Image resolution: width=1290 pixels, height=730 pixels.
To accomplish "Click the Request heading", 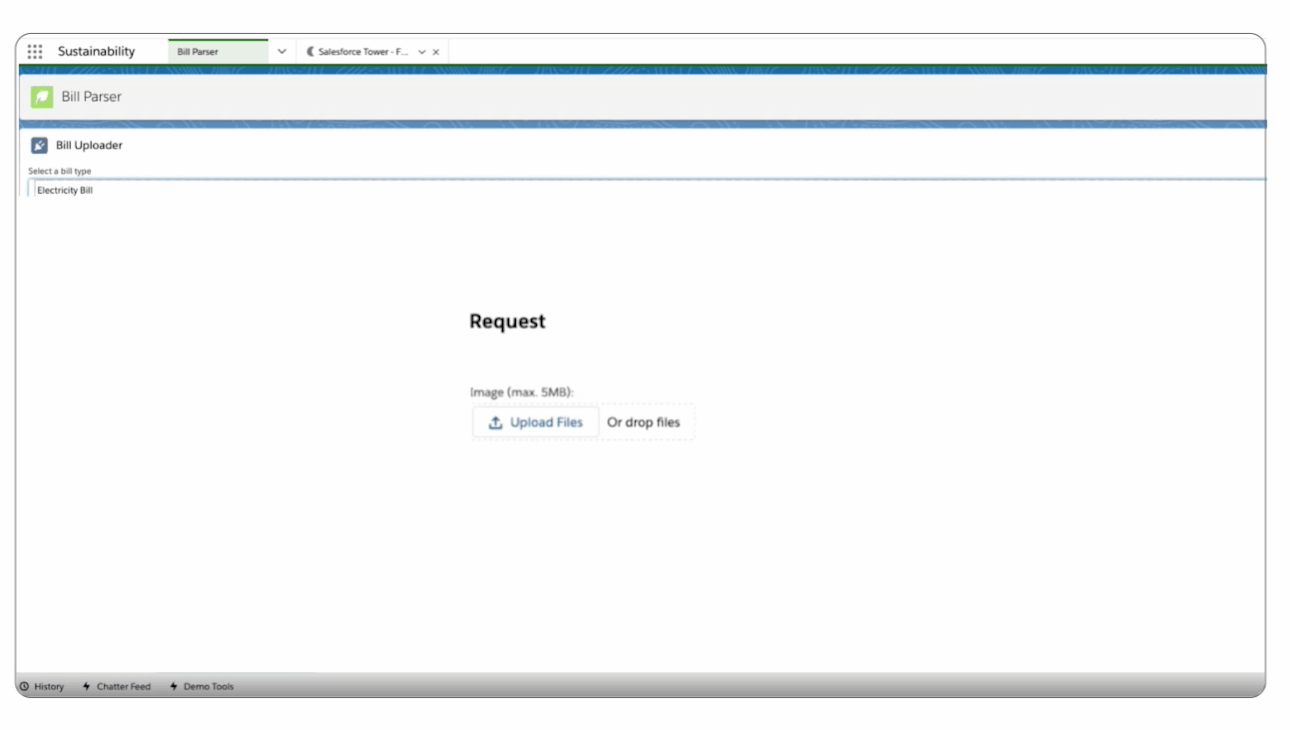I will pos(508,321).
